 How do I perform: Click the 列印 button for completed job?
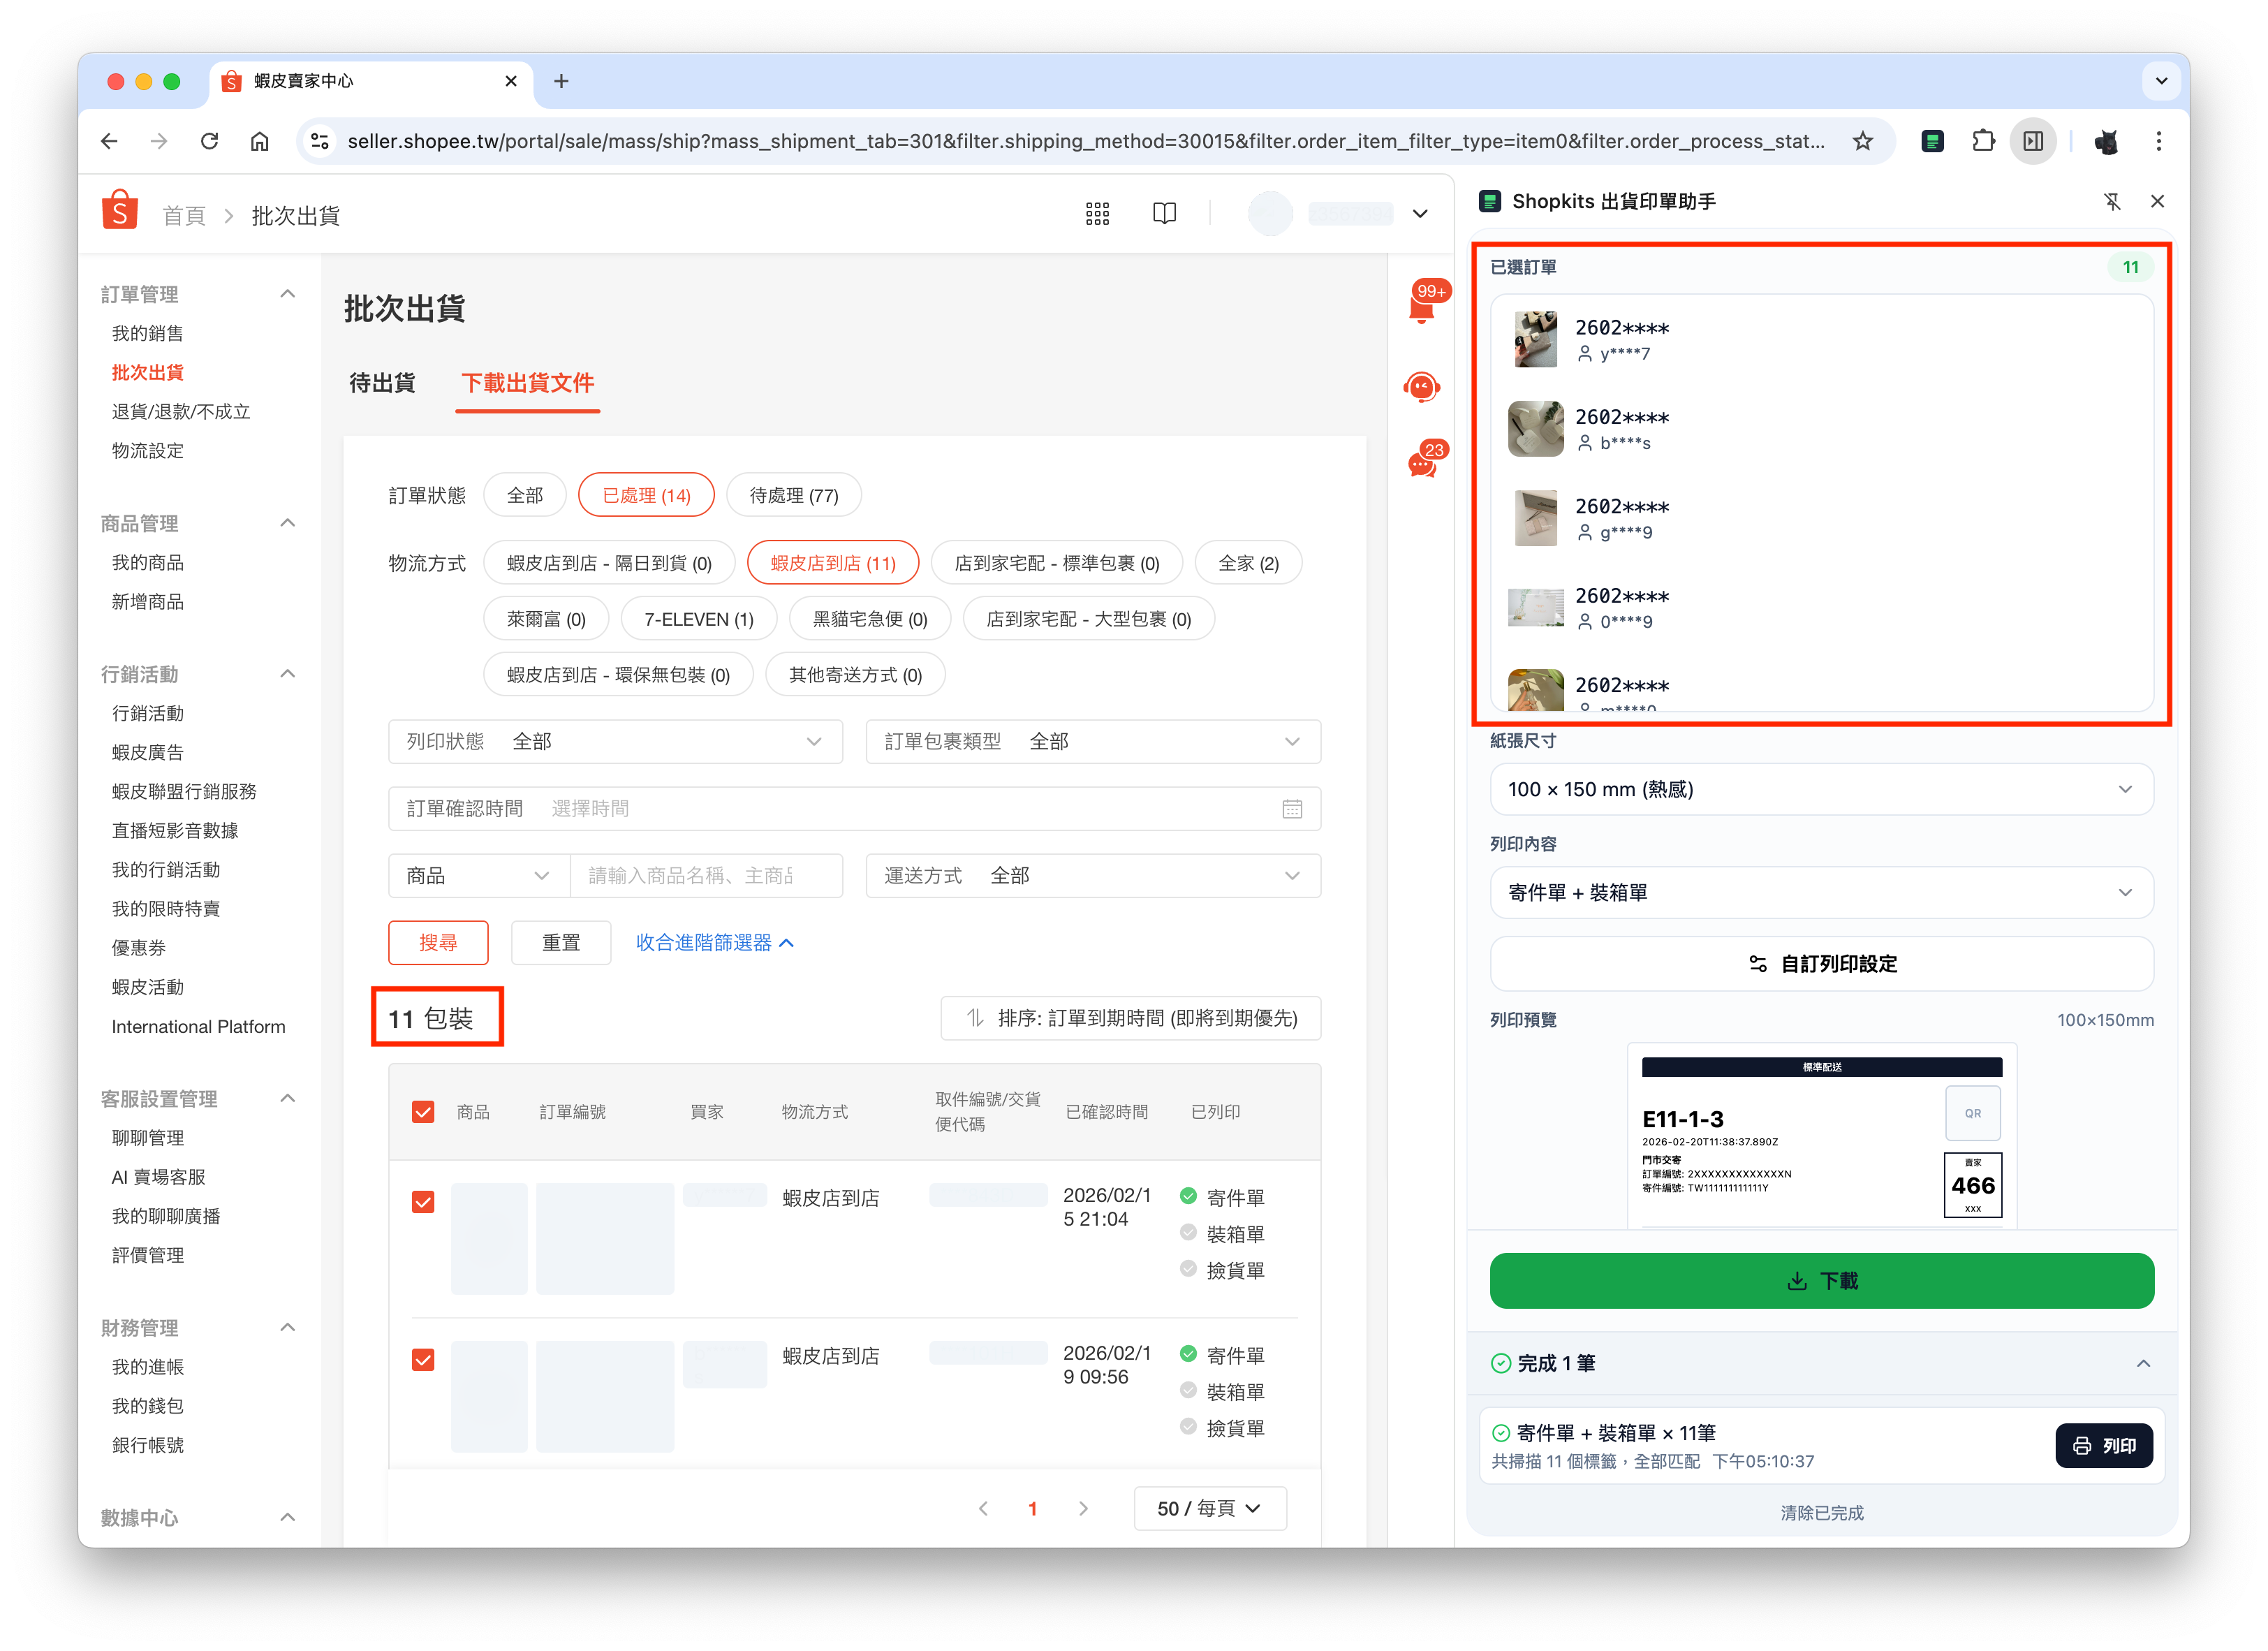click(x=2104, y=1446)
